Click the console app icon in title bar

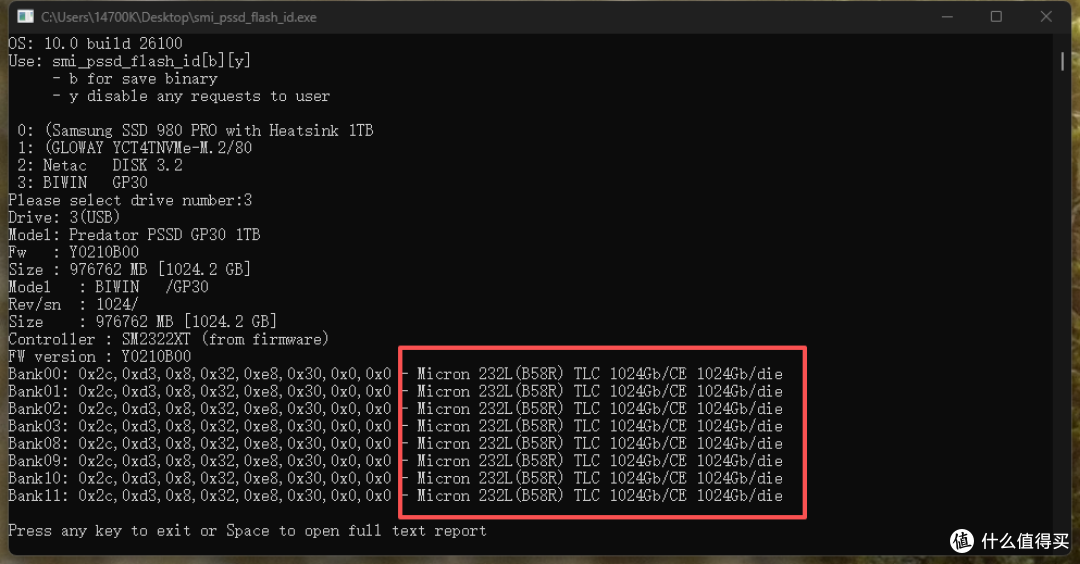point(25,17)
